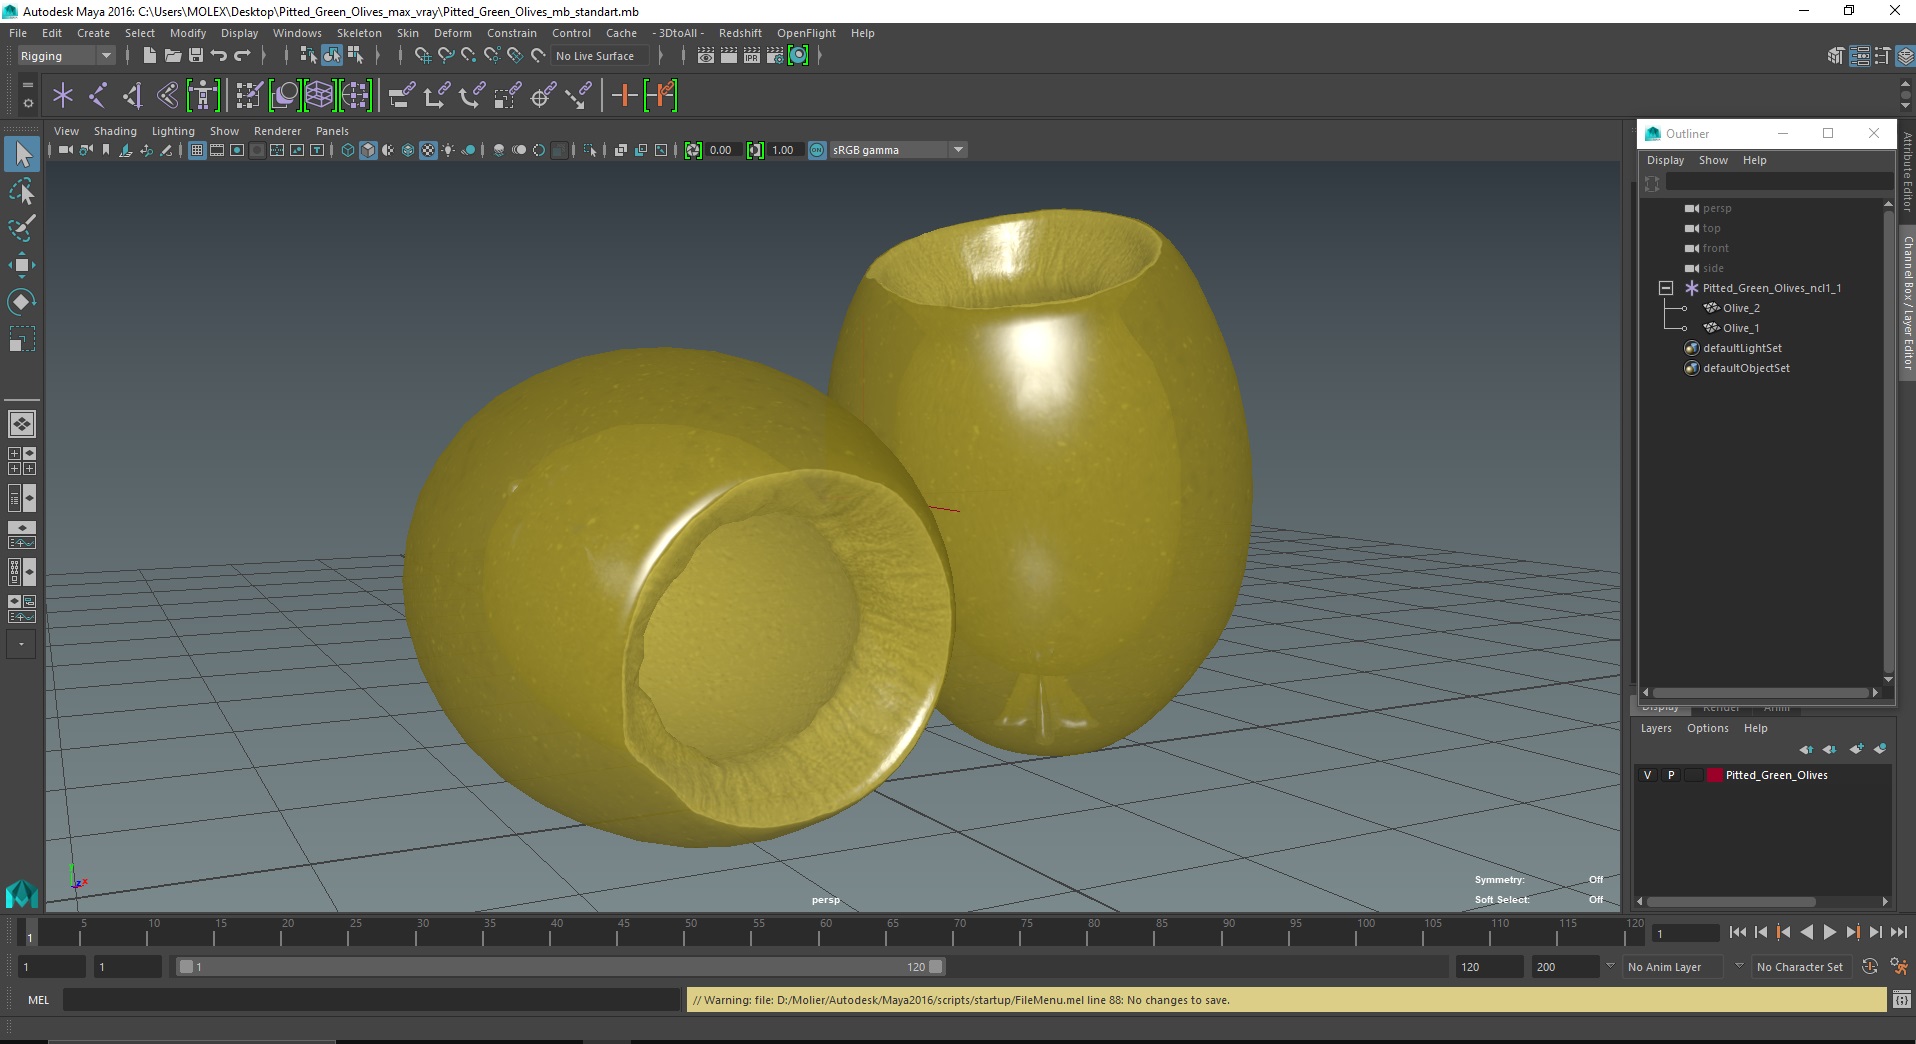Click the Pitted_Green_Olives layer red color swatch

point(1715,775)
